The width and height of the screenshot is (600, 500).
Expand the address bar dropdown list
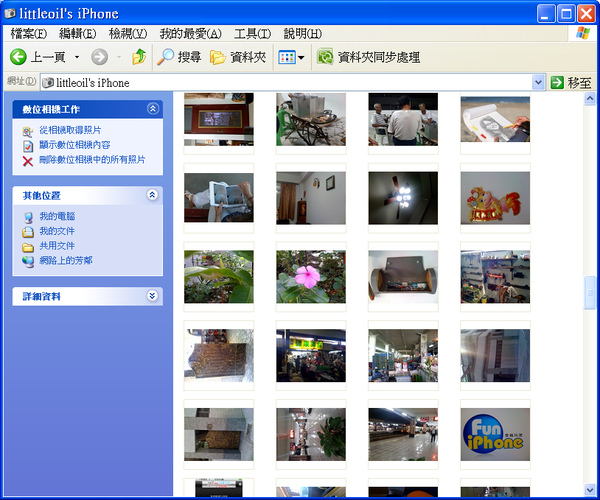pos(538,82)
